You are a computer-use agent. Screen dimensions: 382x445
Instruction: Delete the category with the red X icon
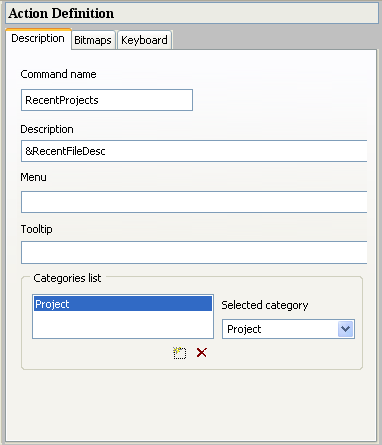coord(202,352)
